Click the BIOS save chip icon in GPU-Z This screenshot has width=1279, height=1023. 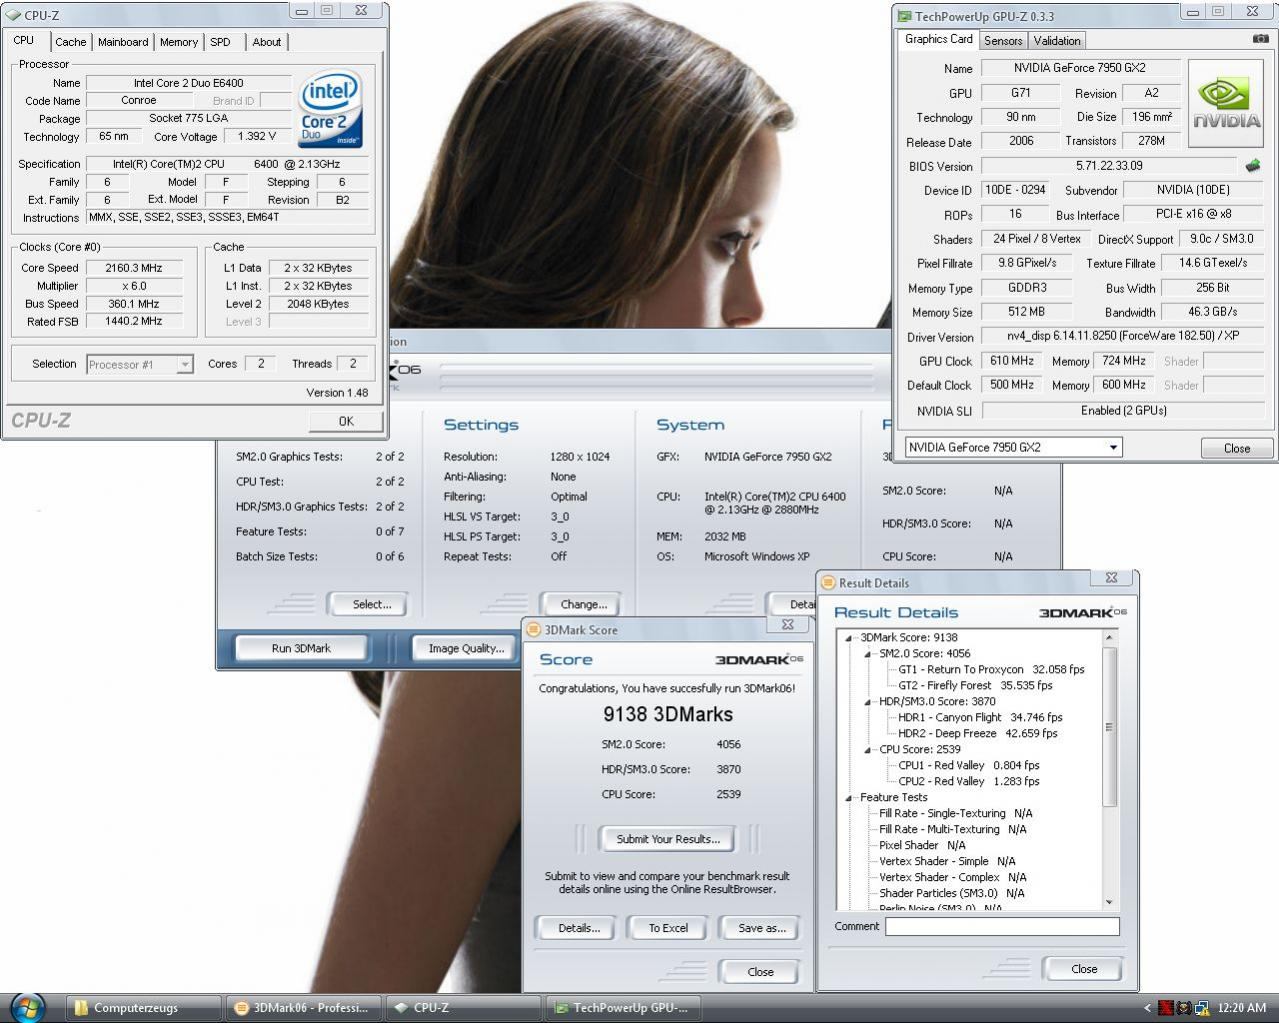[1253, 165]
